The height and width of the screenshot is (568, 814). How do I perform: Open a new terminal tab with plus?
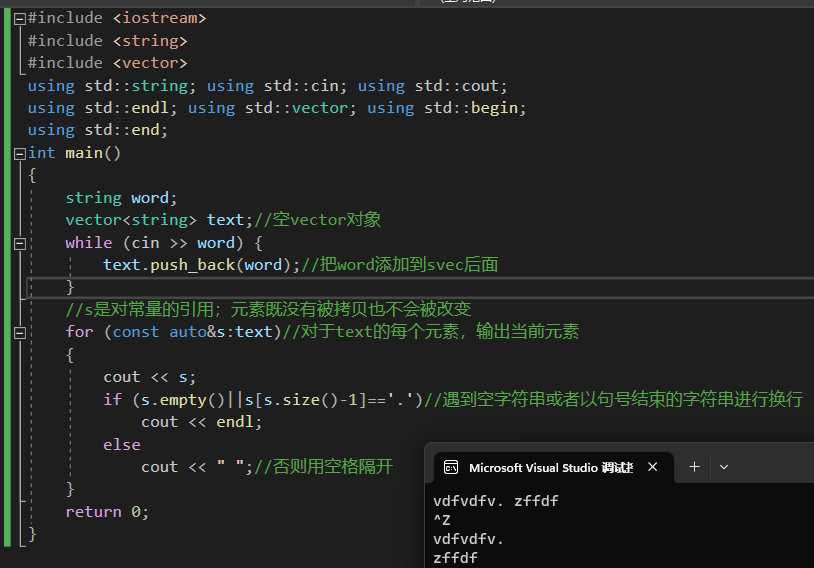click(694, 467)
